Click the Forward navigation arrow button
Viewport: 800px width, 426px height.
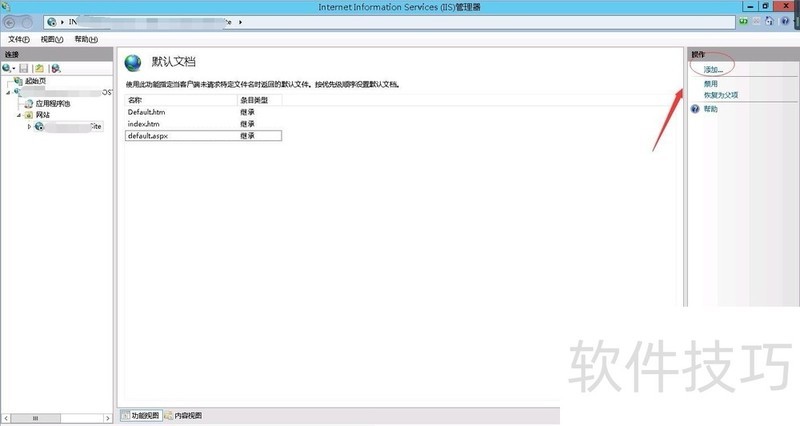[x=27, y=22]
